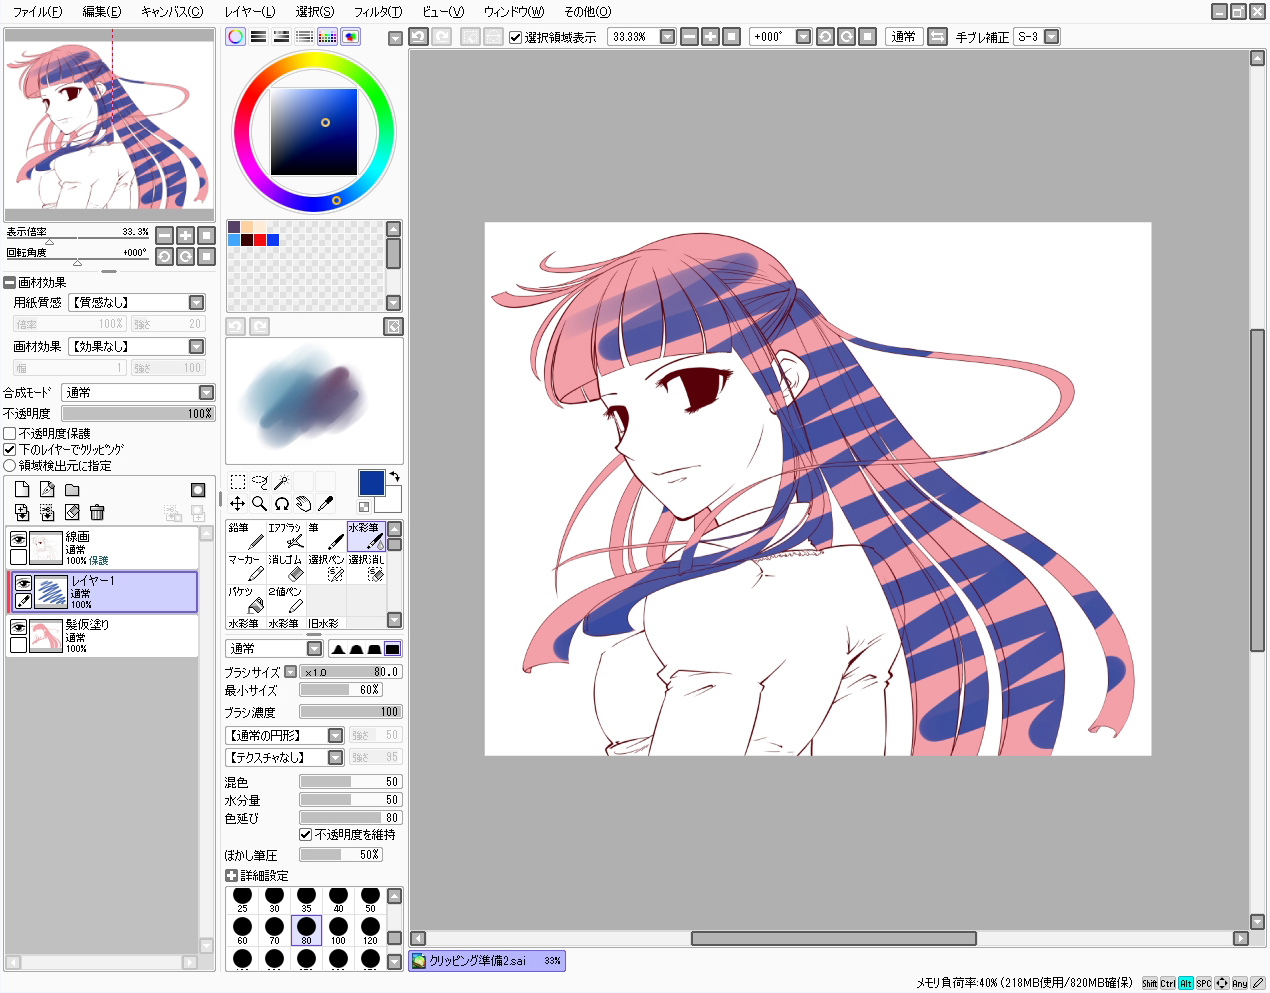The width and height of the screenshot is (1270, 993).
Task: Click the 不透明度 opacity slider
Action: [x=138, y=413]
